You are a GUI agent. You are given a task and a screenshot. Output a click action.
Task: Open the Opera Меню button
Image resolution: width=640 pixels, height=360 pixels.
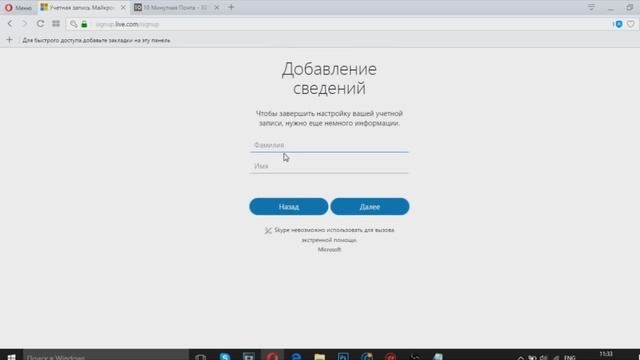pyautogui.click(x=18, y=7)
